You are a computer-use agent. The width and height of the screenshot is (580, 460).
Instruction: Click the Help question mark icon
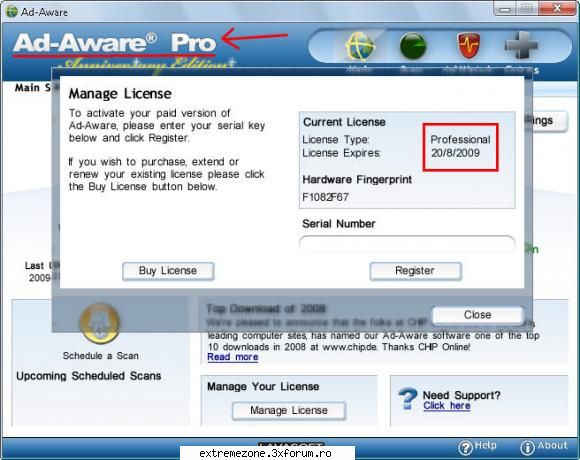(x=465, y=448)
